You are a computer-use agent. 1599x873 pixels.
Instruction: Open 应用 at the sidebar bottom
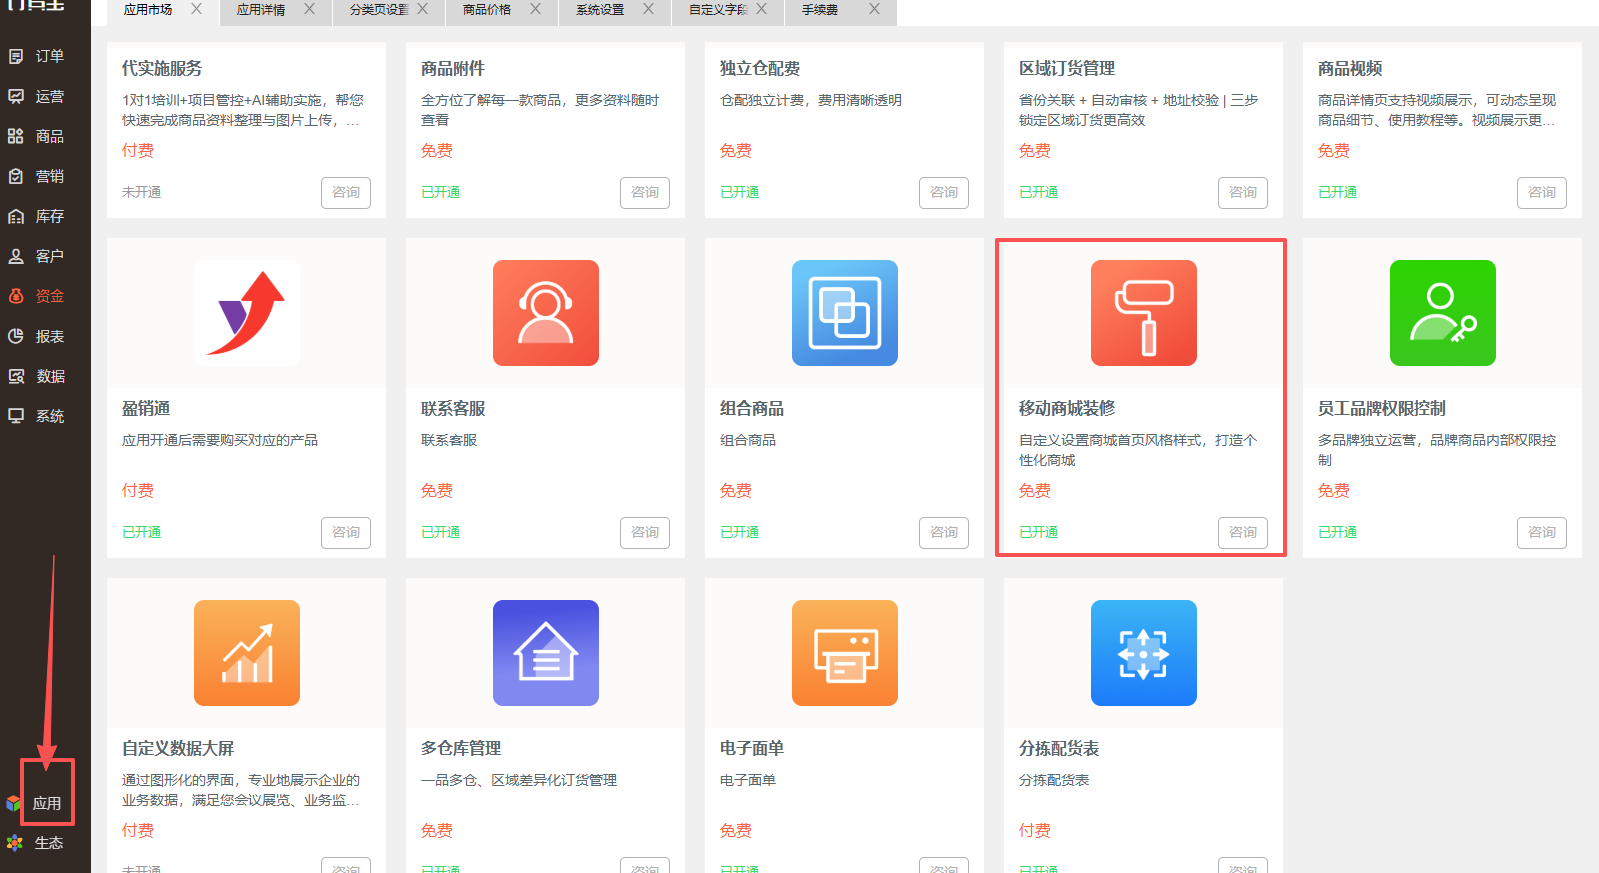(x=47, y=803)
